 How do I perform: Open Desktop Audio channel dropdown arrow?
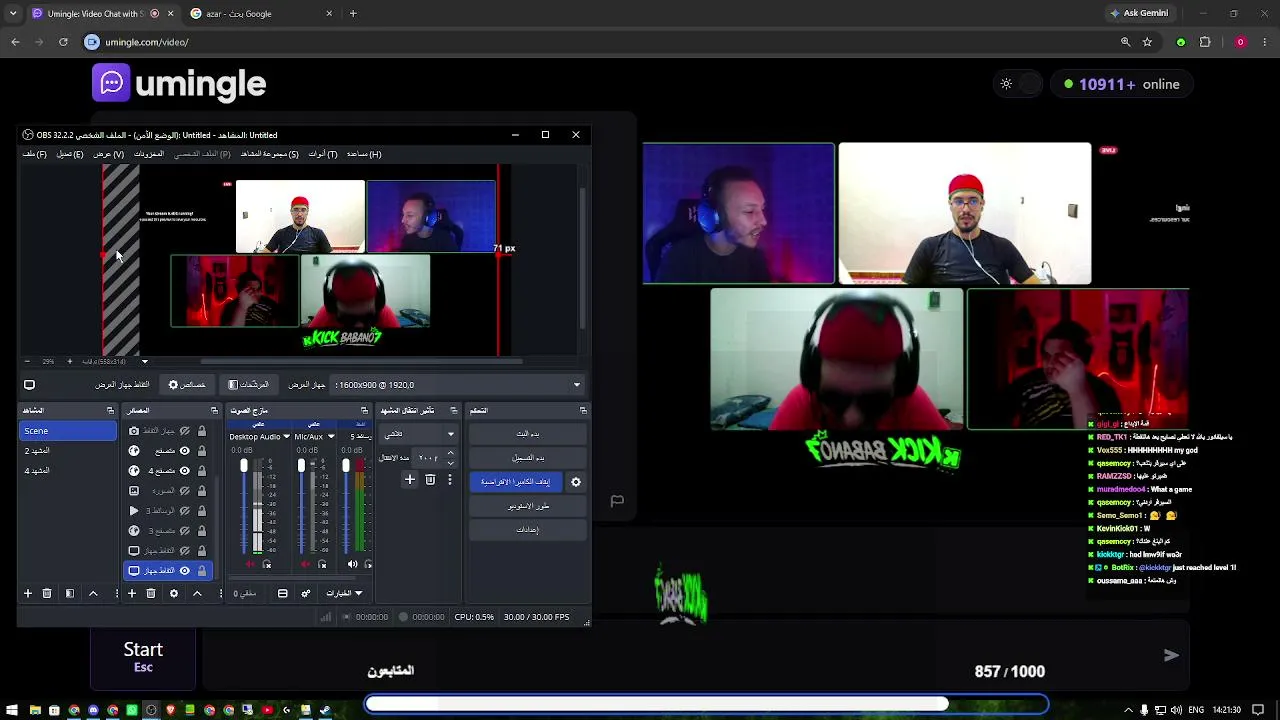click(x=286, y=437)
